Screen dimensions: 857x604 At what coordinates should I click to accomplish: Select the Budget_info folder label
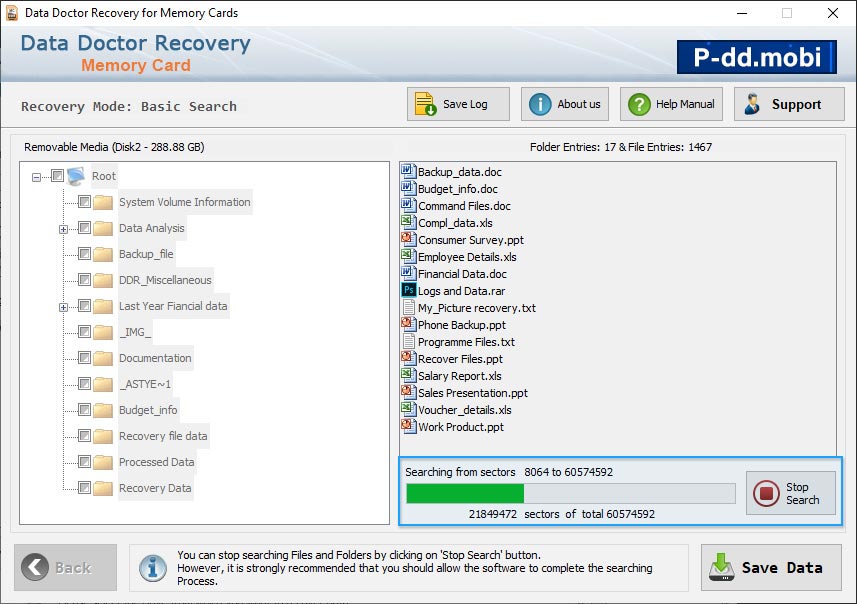[148, 410]
